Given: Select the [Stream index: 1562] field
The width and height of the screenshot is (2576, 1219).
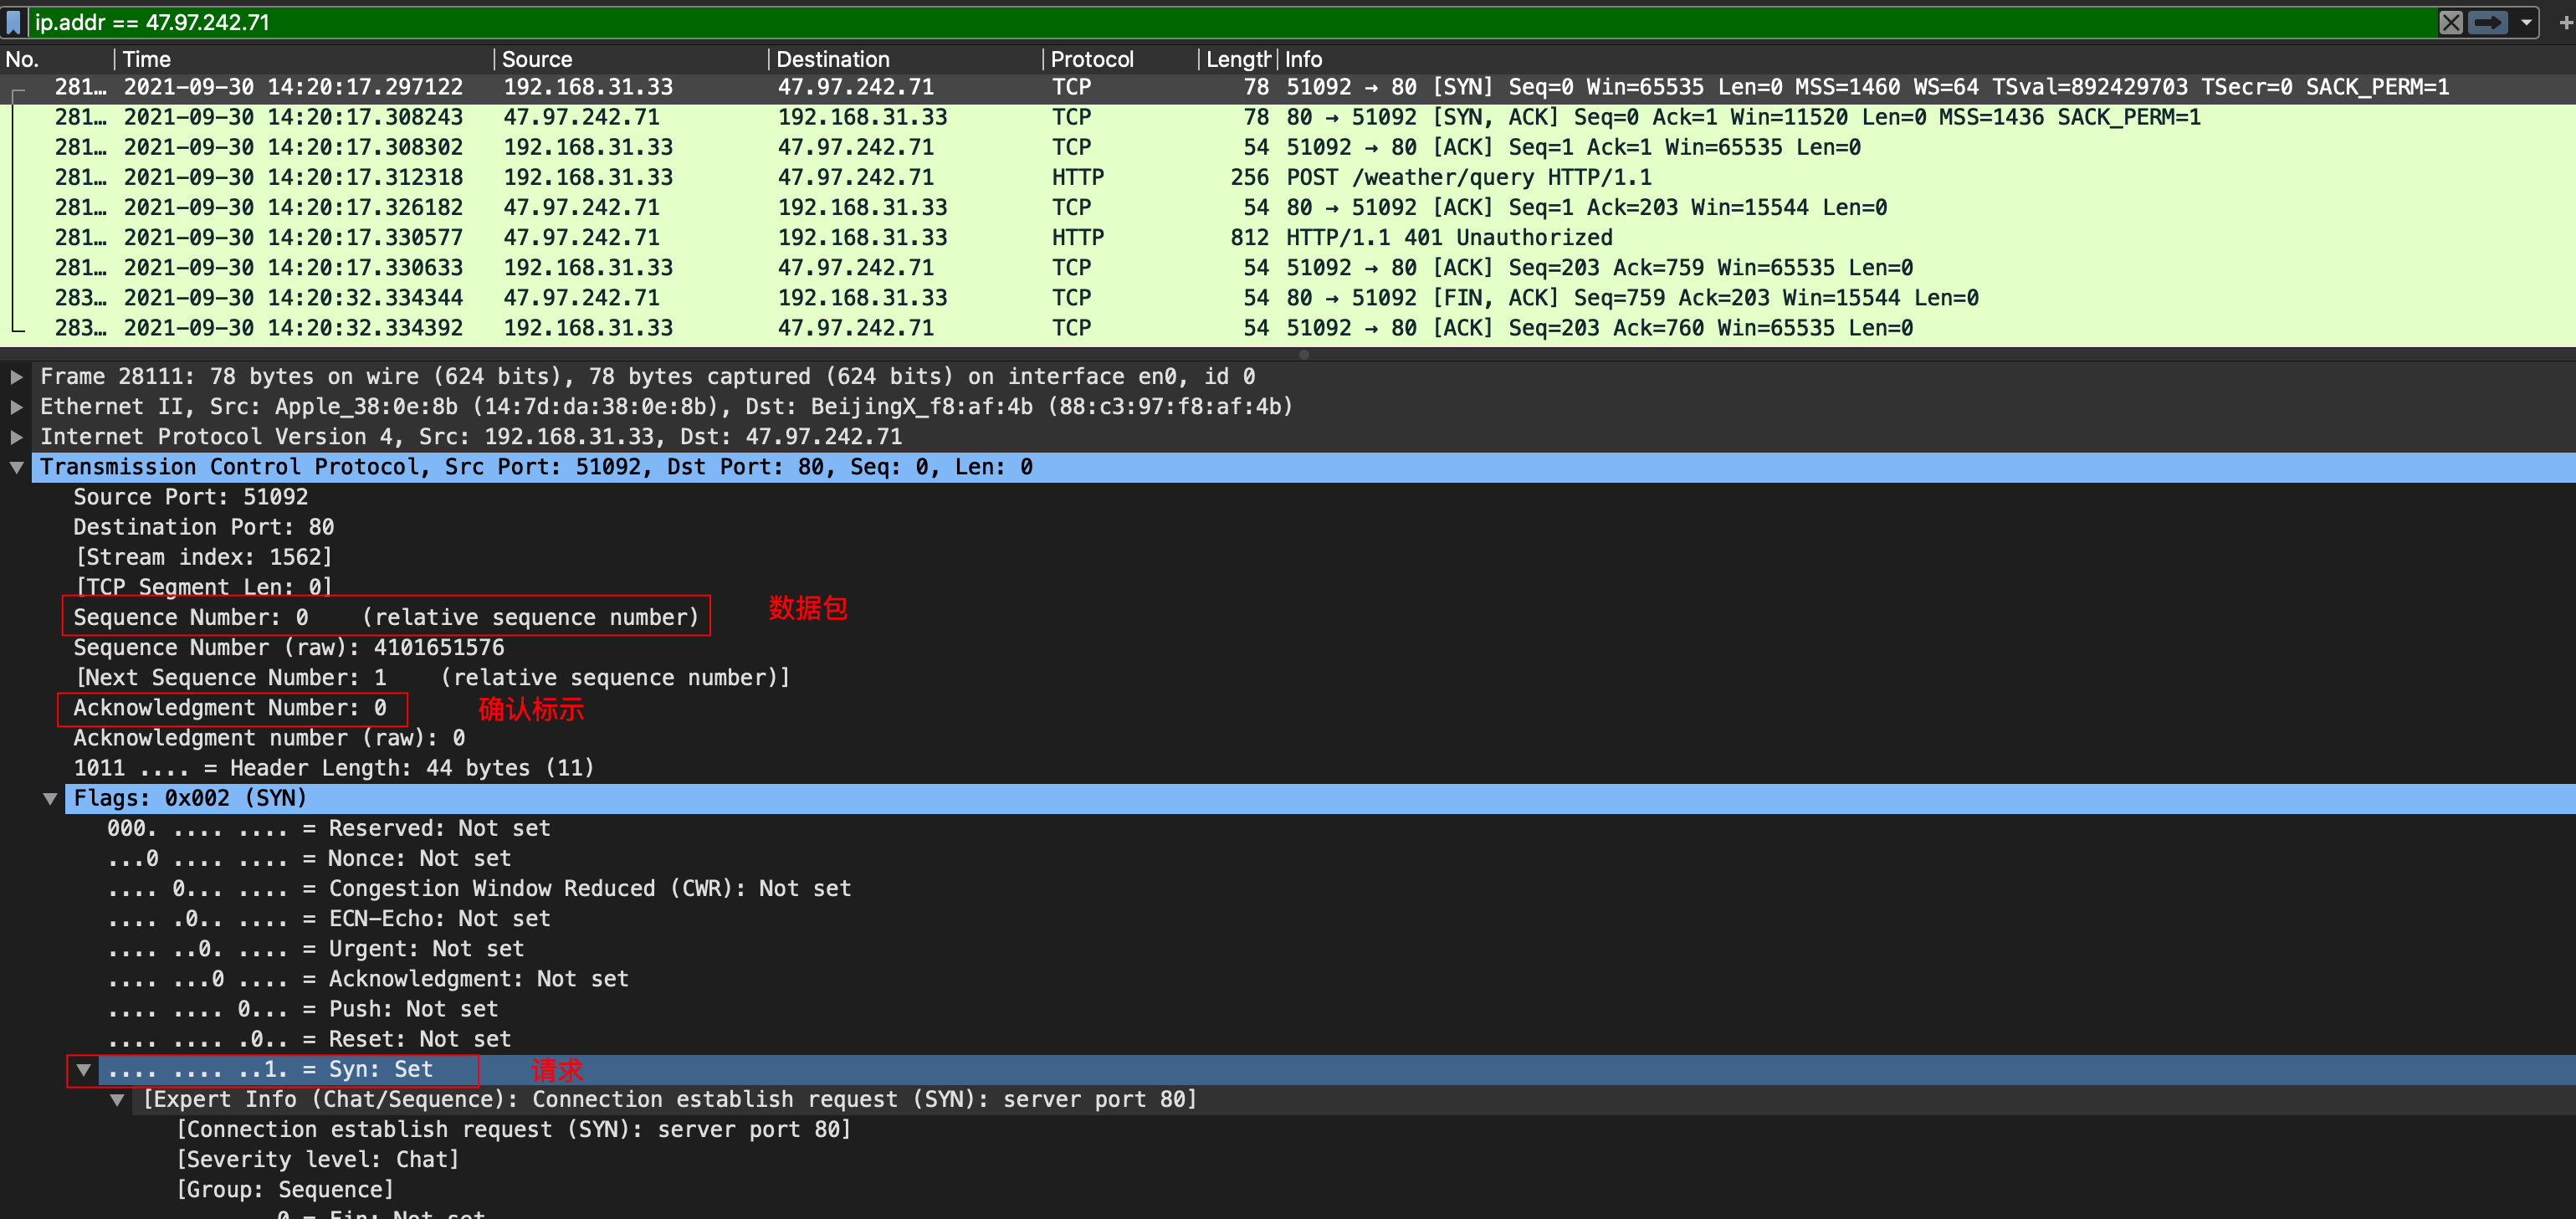Looking at the screenshot, I should click(204, 557).
